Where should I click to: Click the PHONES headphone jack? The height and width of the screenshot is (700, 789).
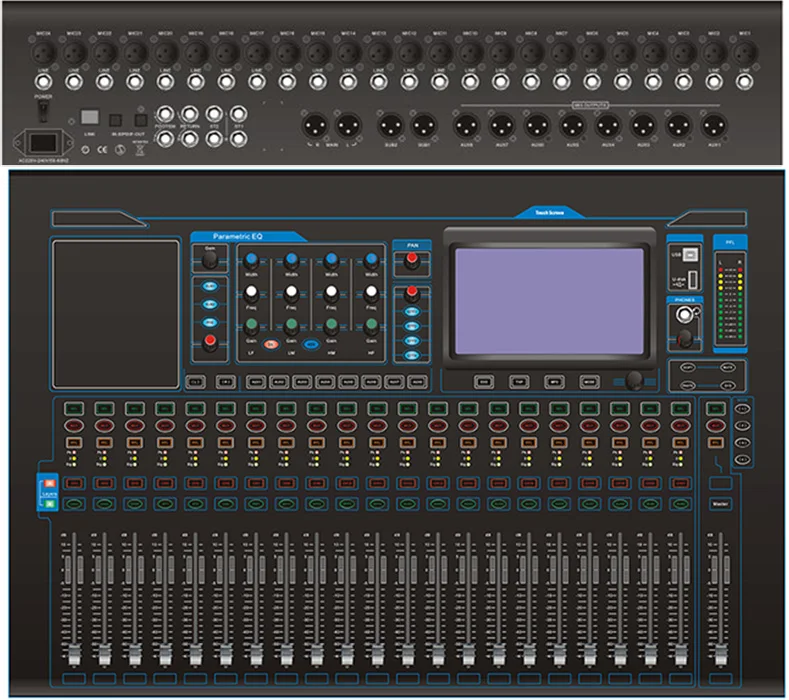(x=685, y=314)
